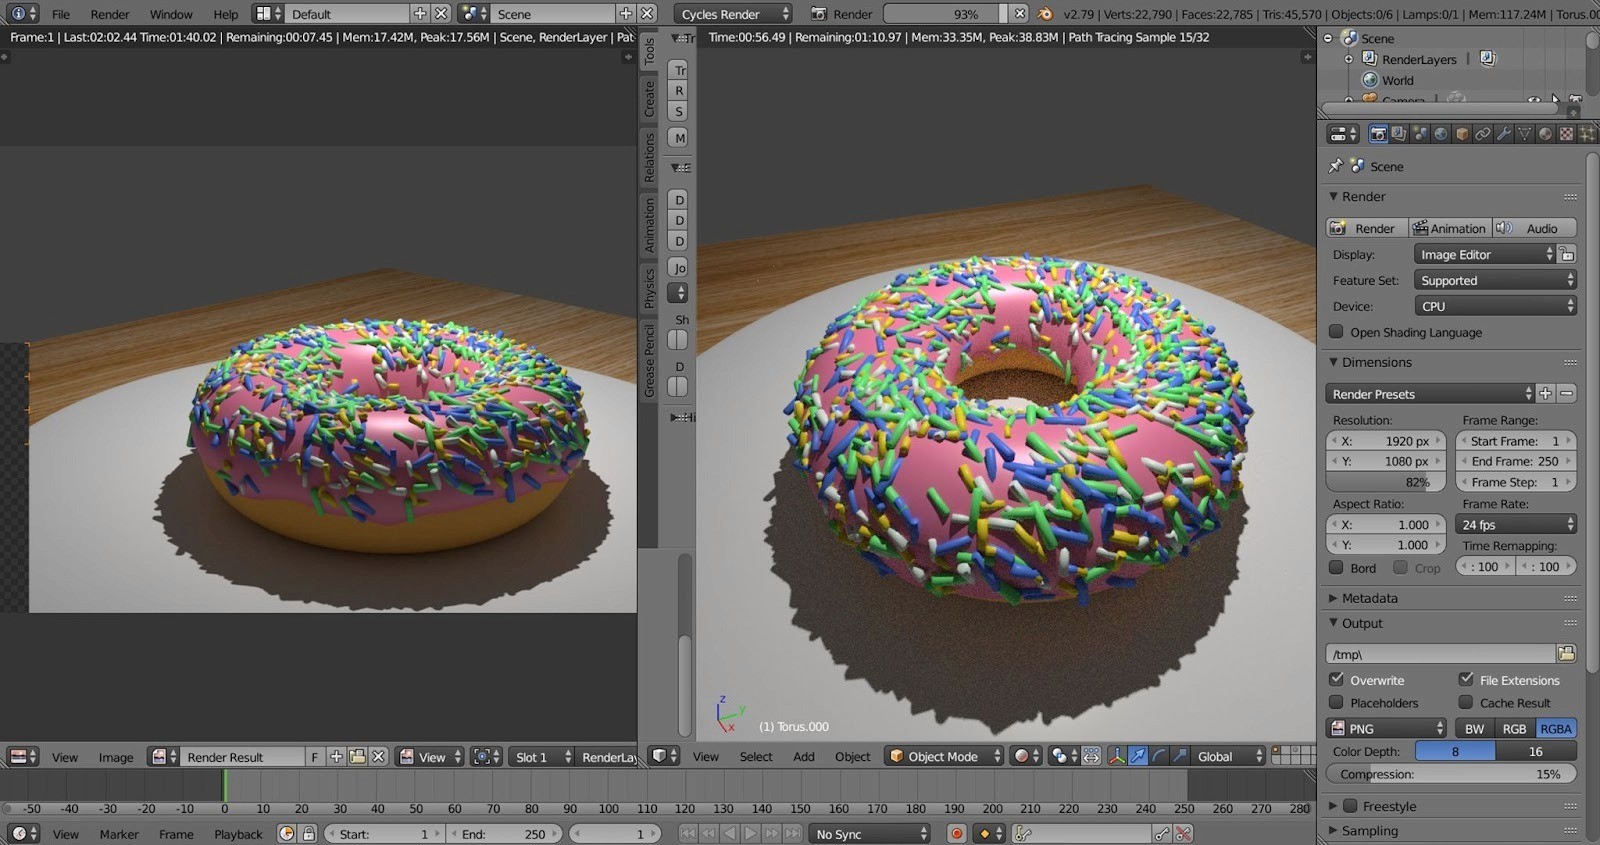
Task: Open the Render menu in top bar
Action: tap(109, 14)
